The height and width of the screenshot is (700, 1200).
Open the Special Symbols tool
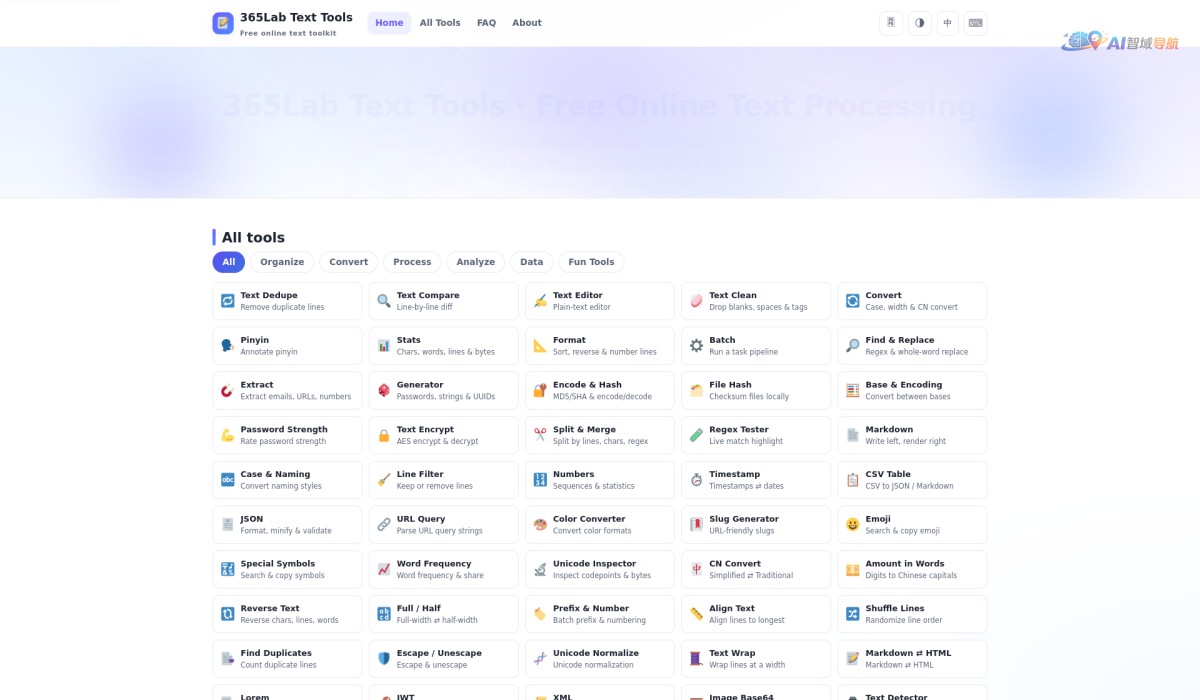coord(287,569)
